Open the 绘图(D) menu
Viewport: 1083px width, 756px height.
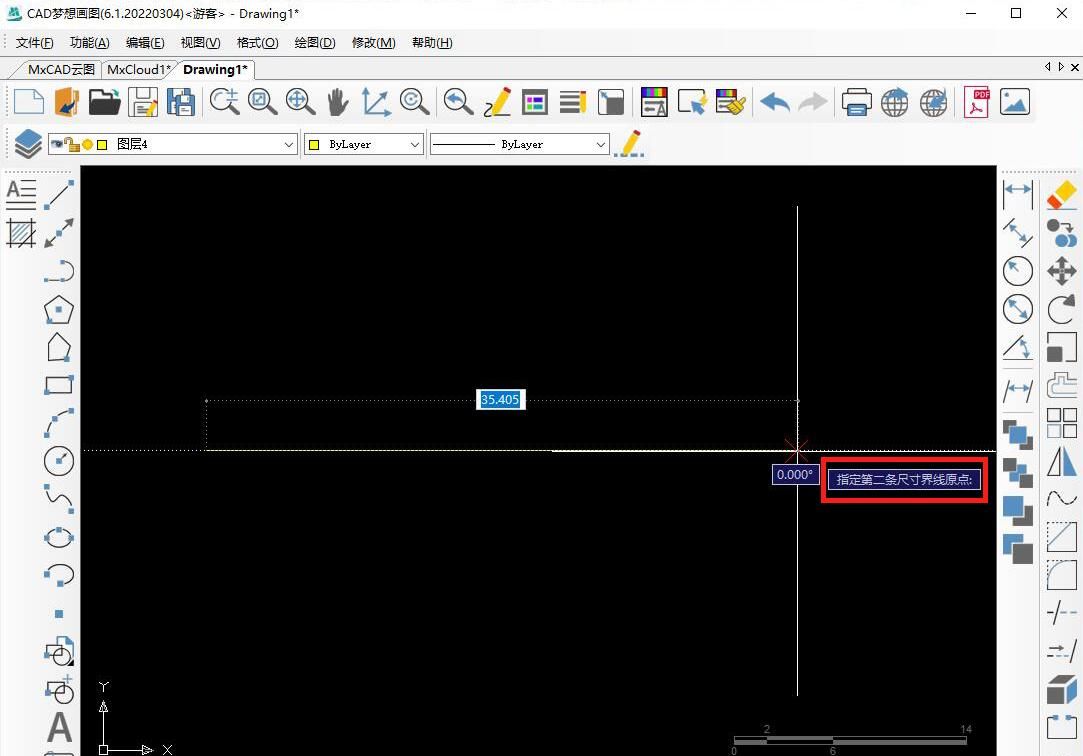(x=315, y=43)
